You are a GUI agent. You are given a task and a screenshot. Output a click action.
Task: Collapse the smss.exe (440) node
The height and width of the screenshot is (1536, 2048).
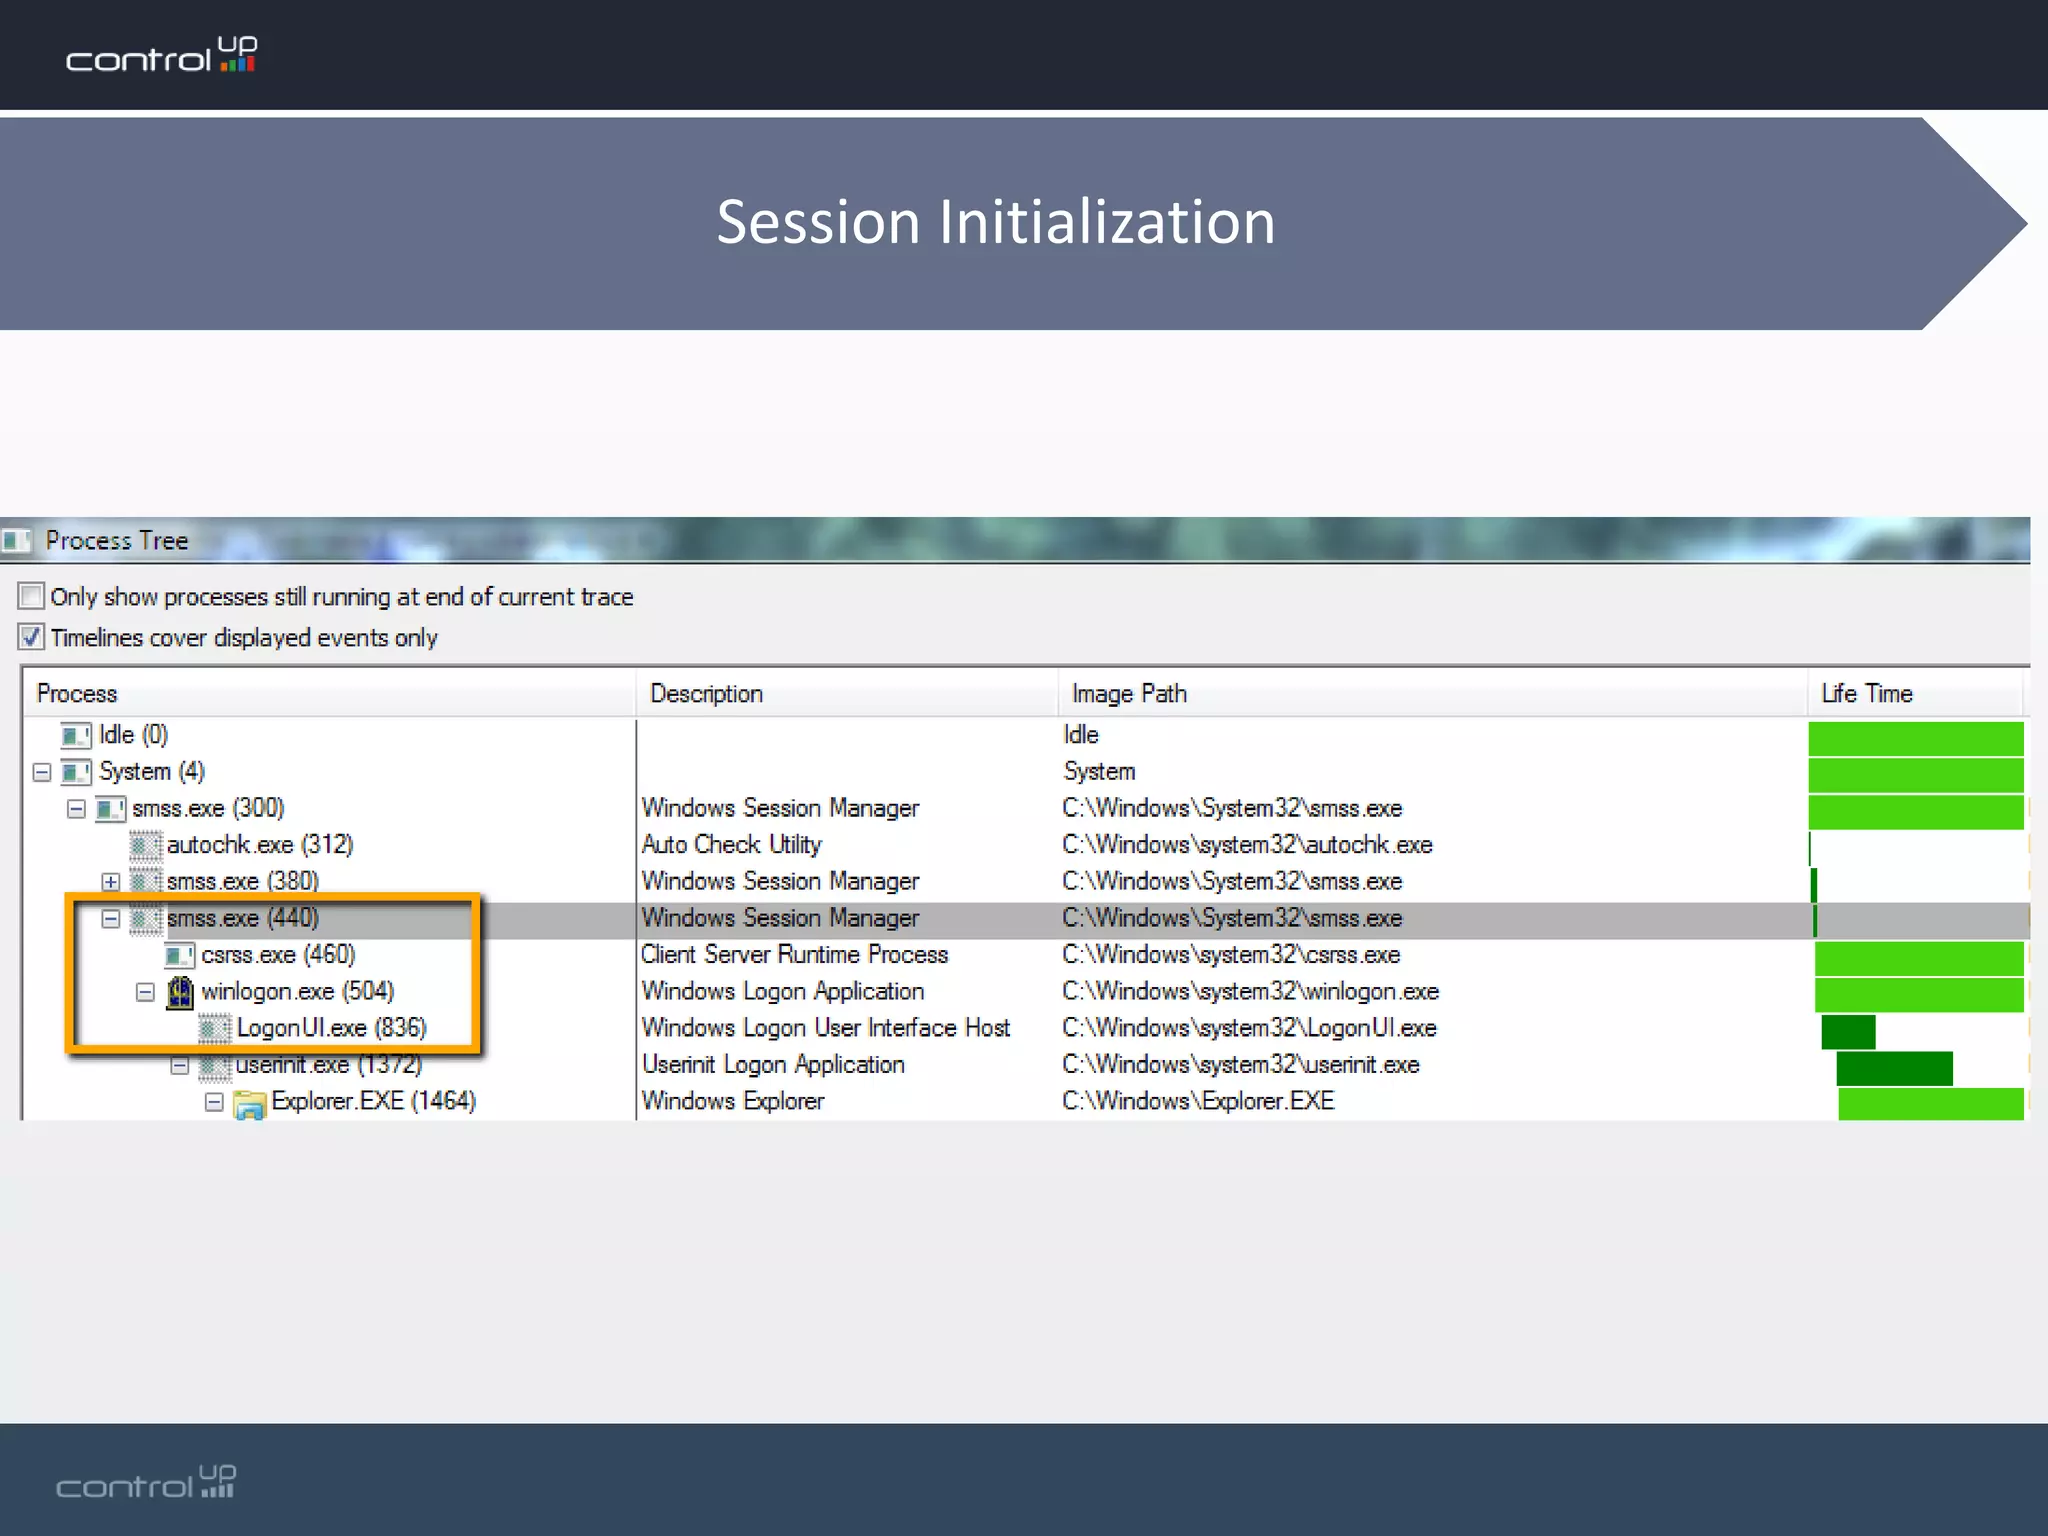[111, 919]
